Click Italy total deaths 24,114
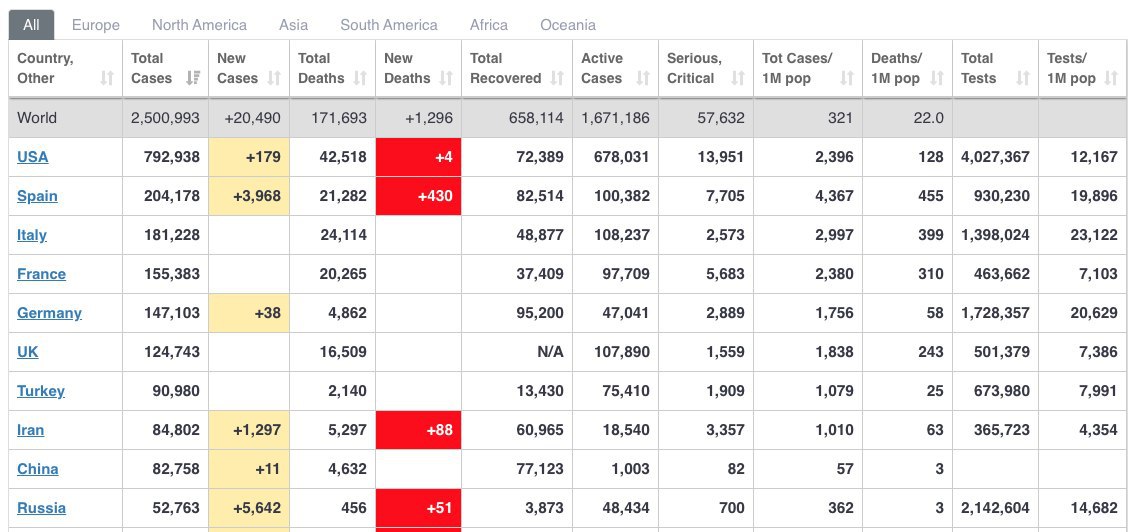 343,235
